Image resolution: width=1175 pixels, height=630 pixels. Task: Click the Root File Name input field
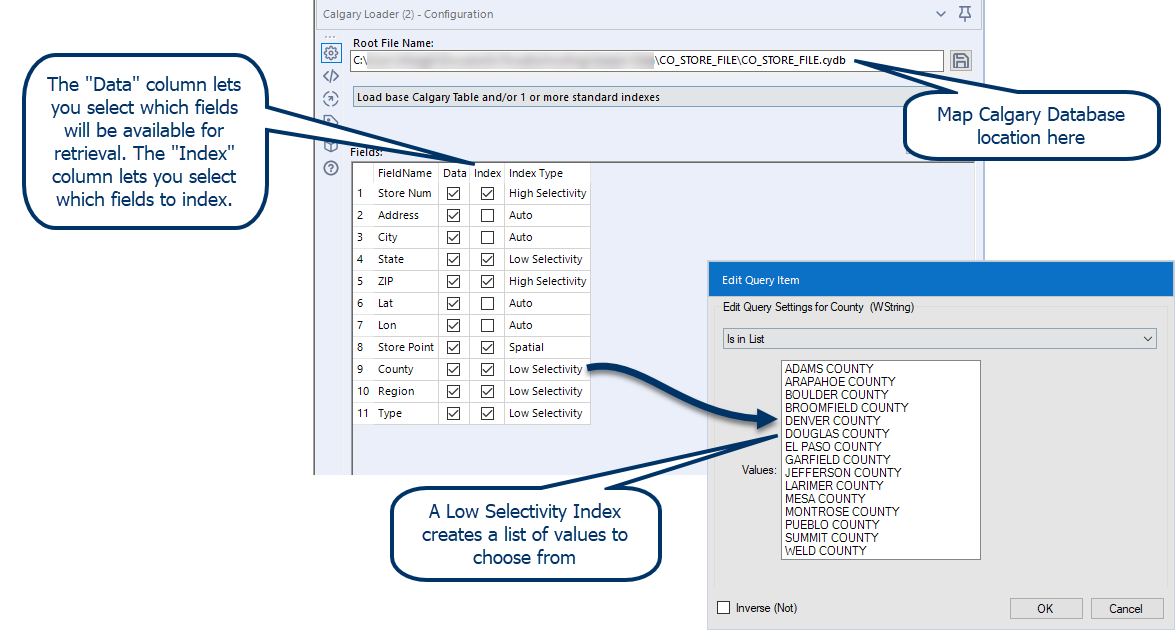tap(650, 60)
